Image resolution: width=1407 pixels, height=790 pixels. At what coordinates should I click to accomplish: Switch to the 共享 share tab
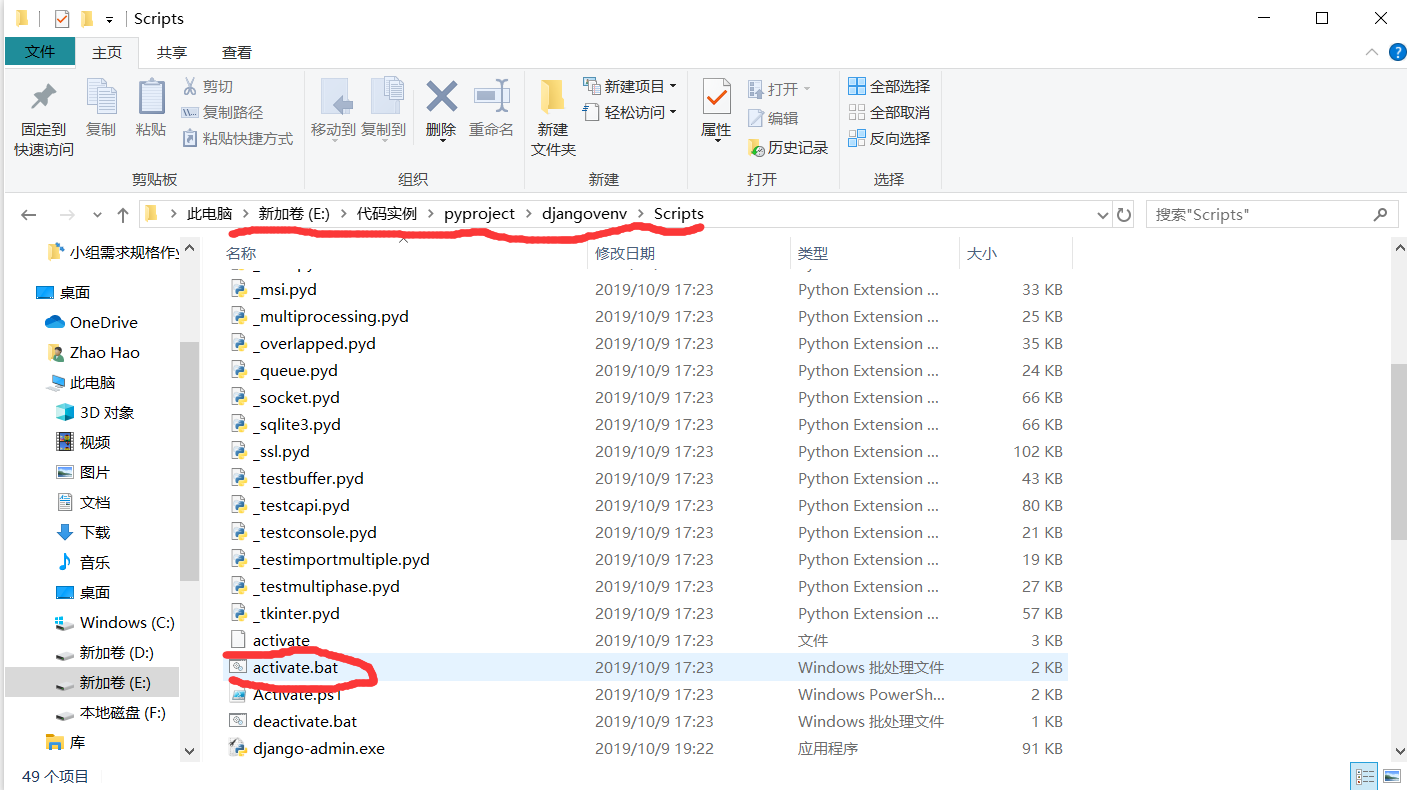tap(172, 53)
